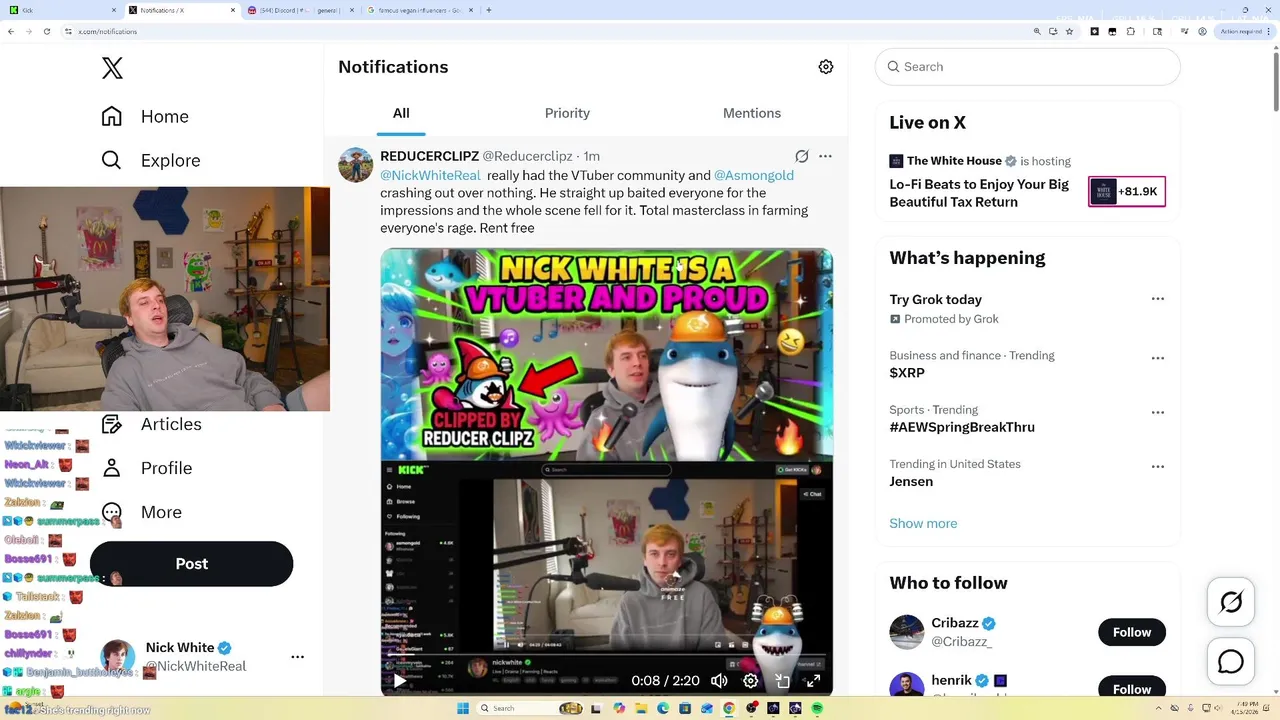Open the More menu in sidebar
This screenshot has width=1280, height=720.
[141, 512]
